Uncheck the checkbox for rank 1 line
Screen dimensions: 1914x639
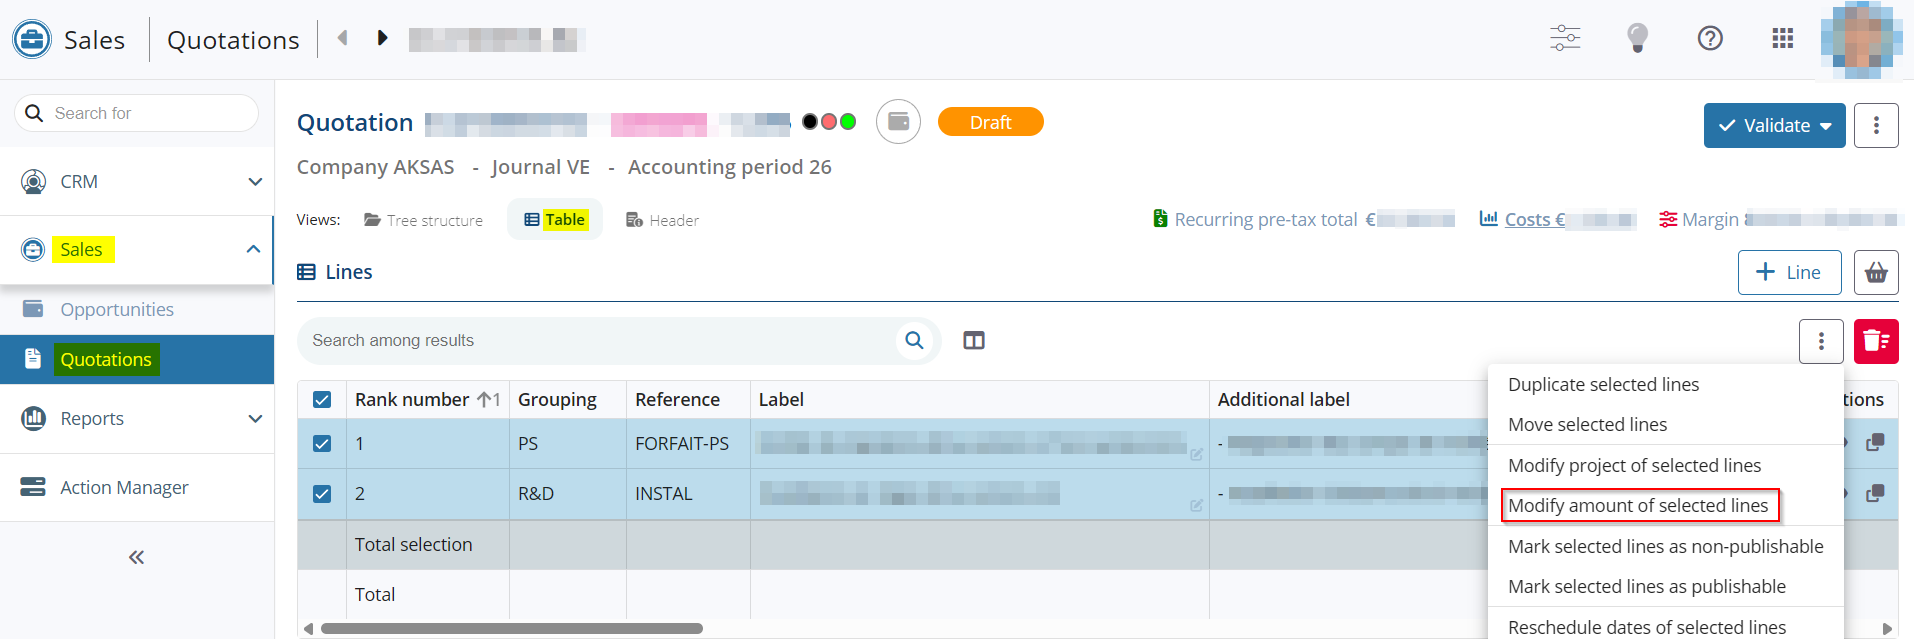click(322, 444)
